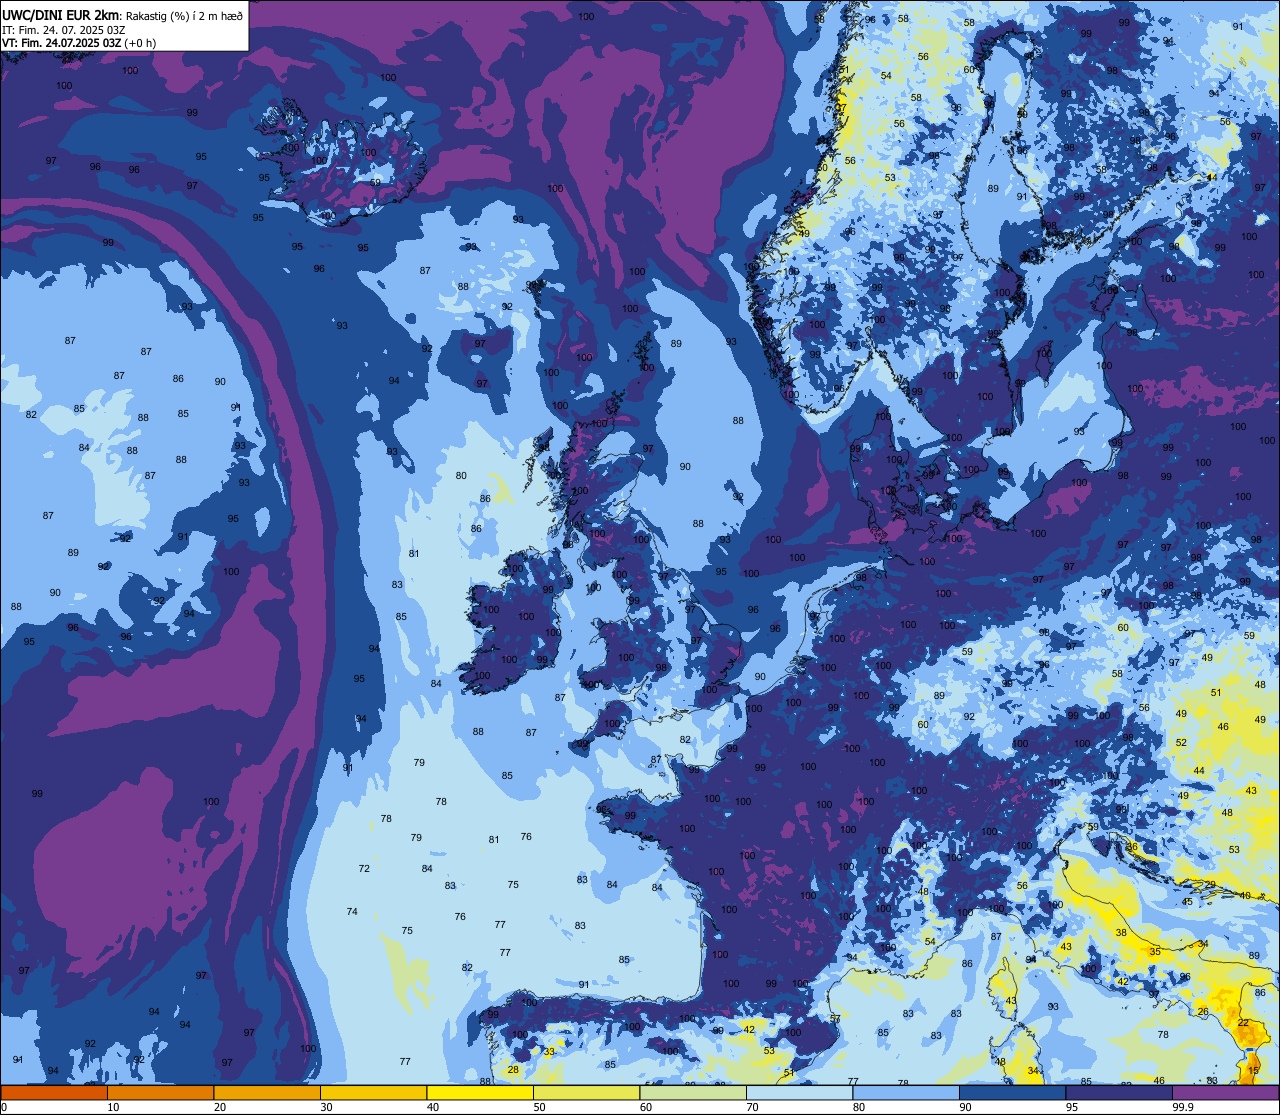Pick the pale green legend swatch between 60 and 70

point(693,1092)
